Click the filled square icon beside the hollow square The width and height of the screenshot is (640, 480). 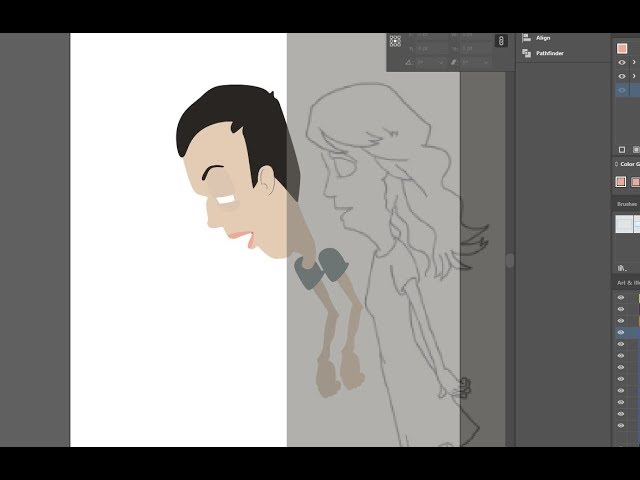click(x=636, y=150)
